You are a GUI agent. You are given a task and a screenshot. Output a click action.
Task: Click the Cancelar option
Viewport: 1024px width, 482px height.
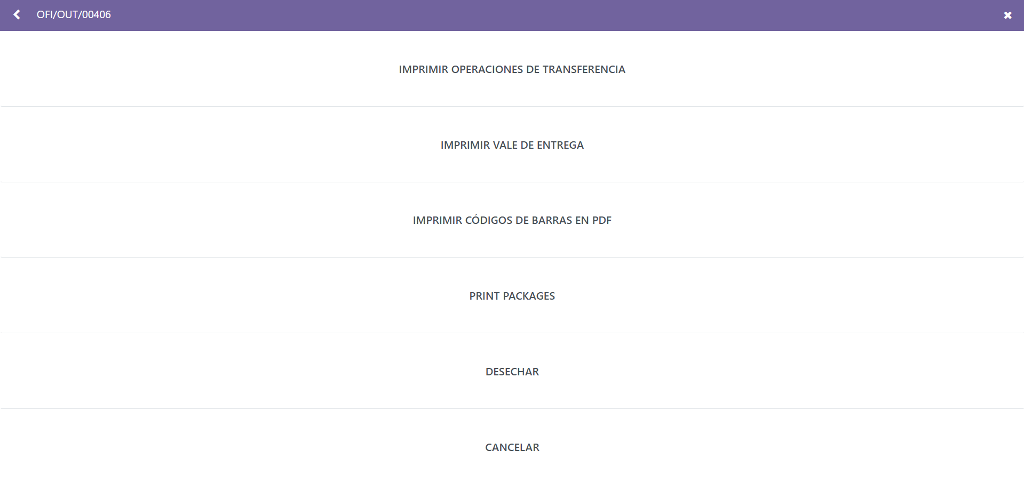pos(512,447)
